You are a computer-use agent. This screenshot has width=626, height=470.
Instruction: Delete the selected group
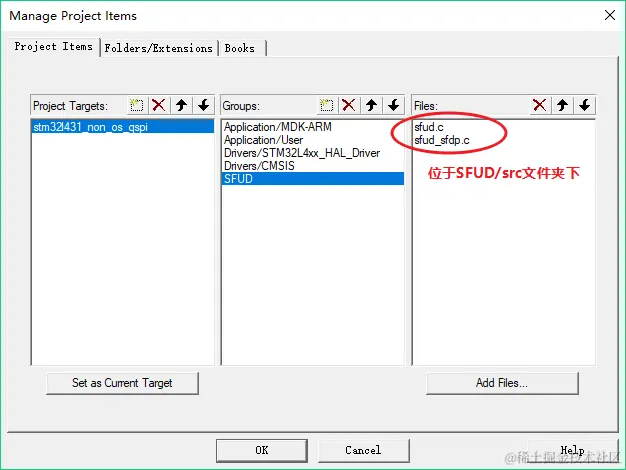click(x=349, y=105)
